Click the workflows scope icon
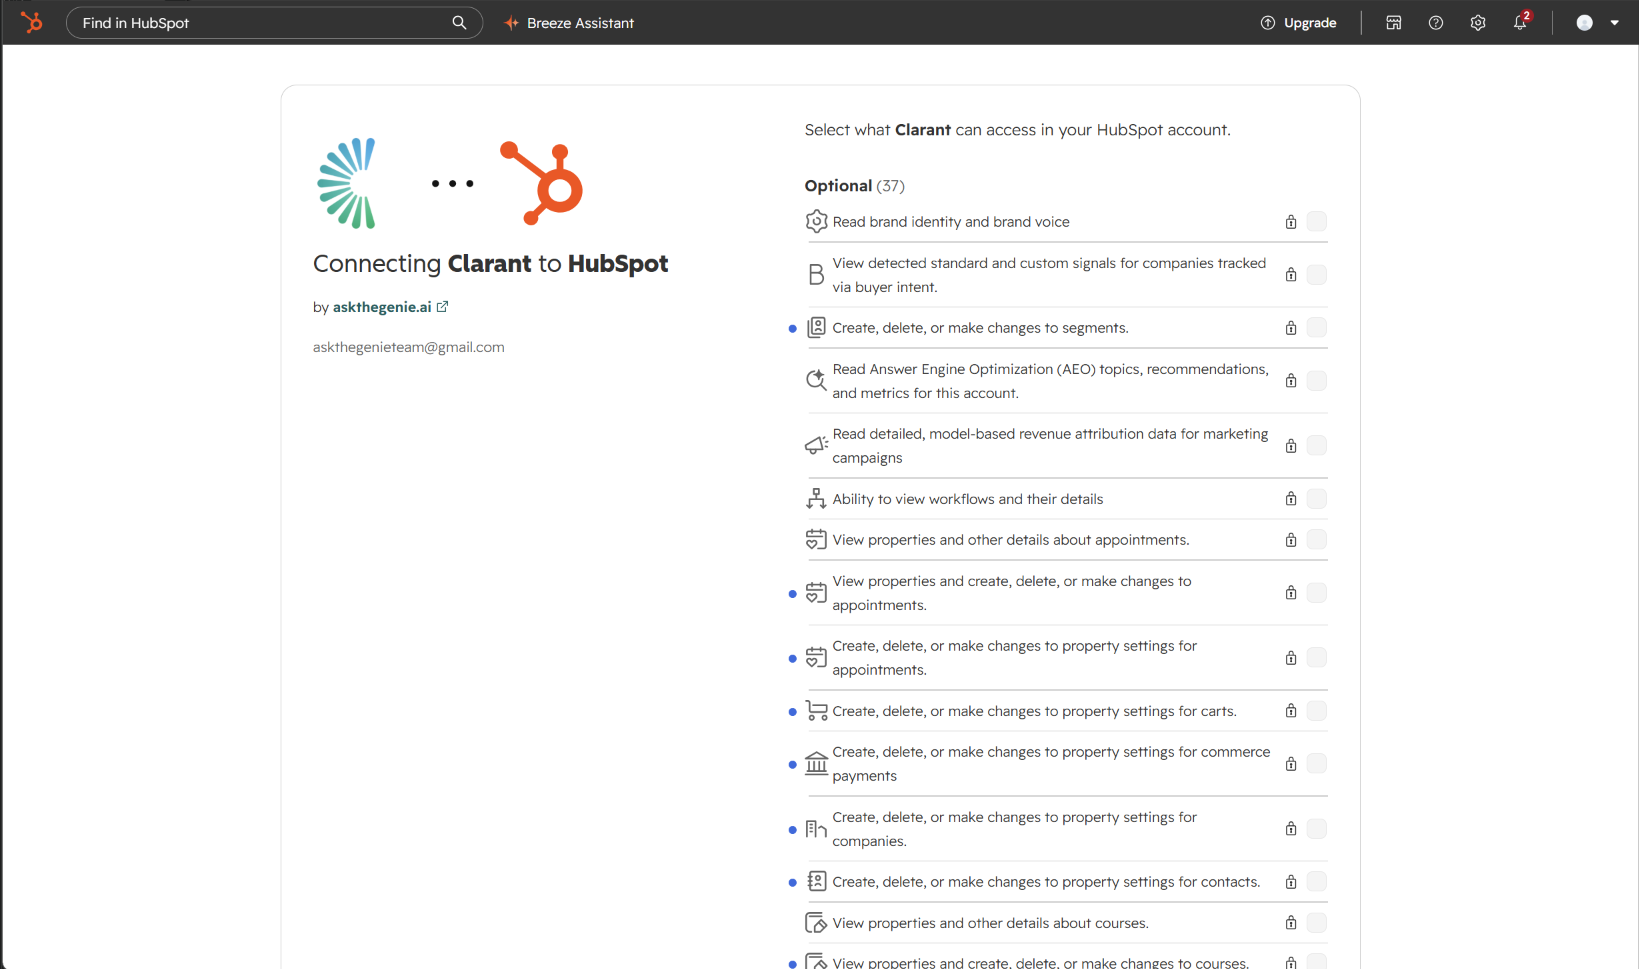 tap(816, 498)
